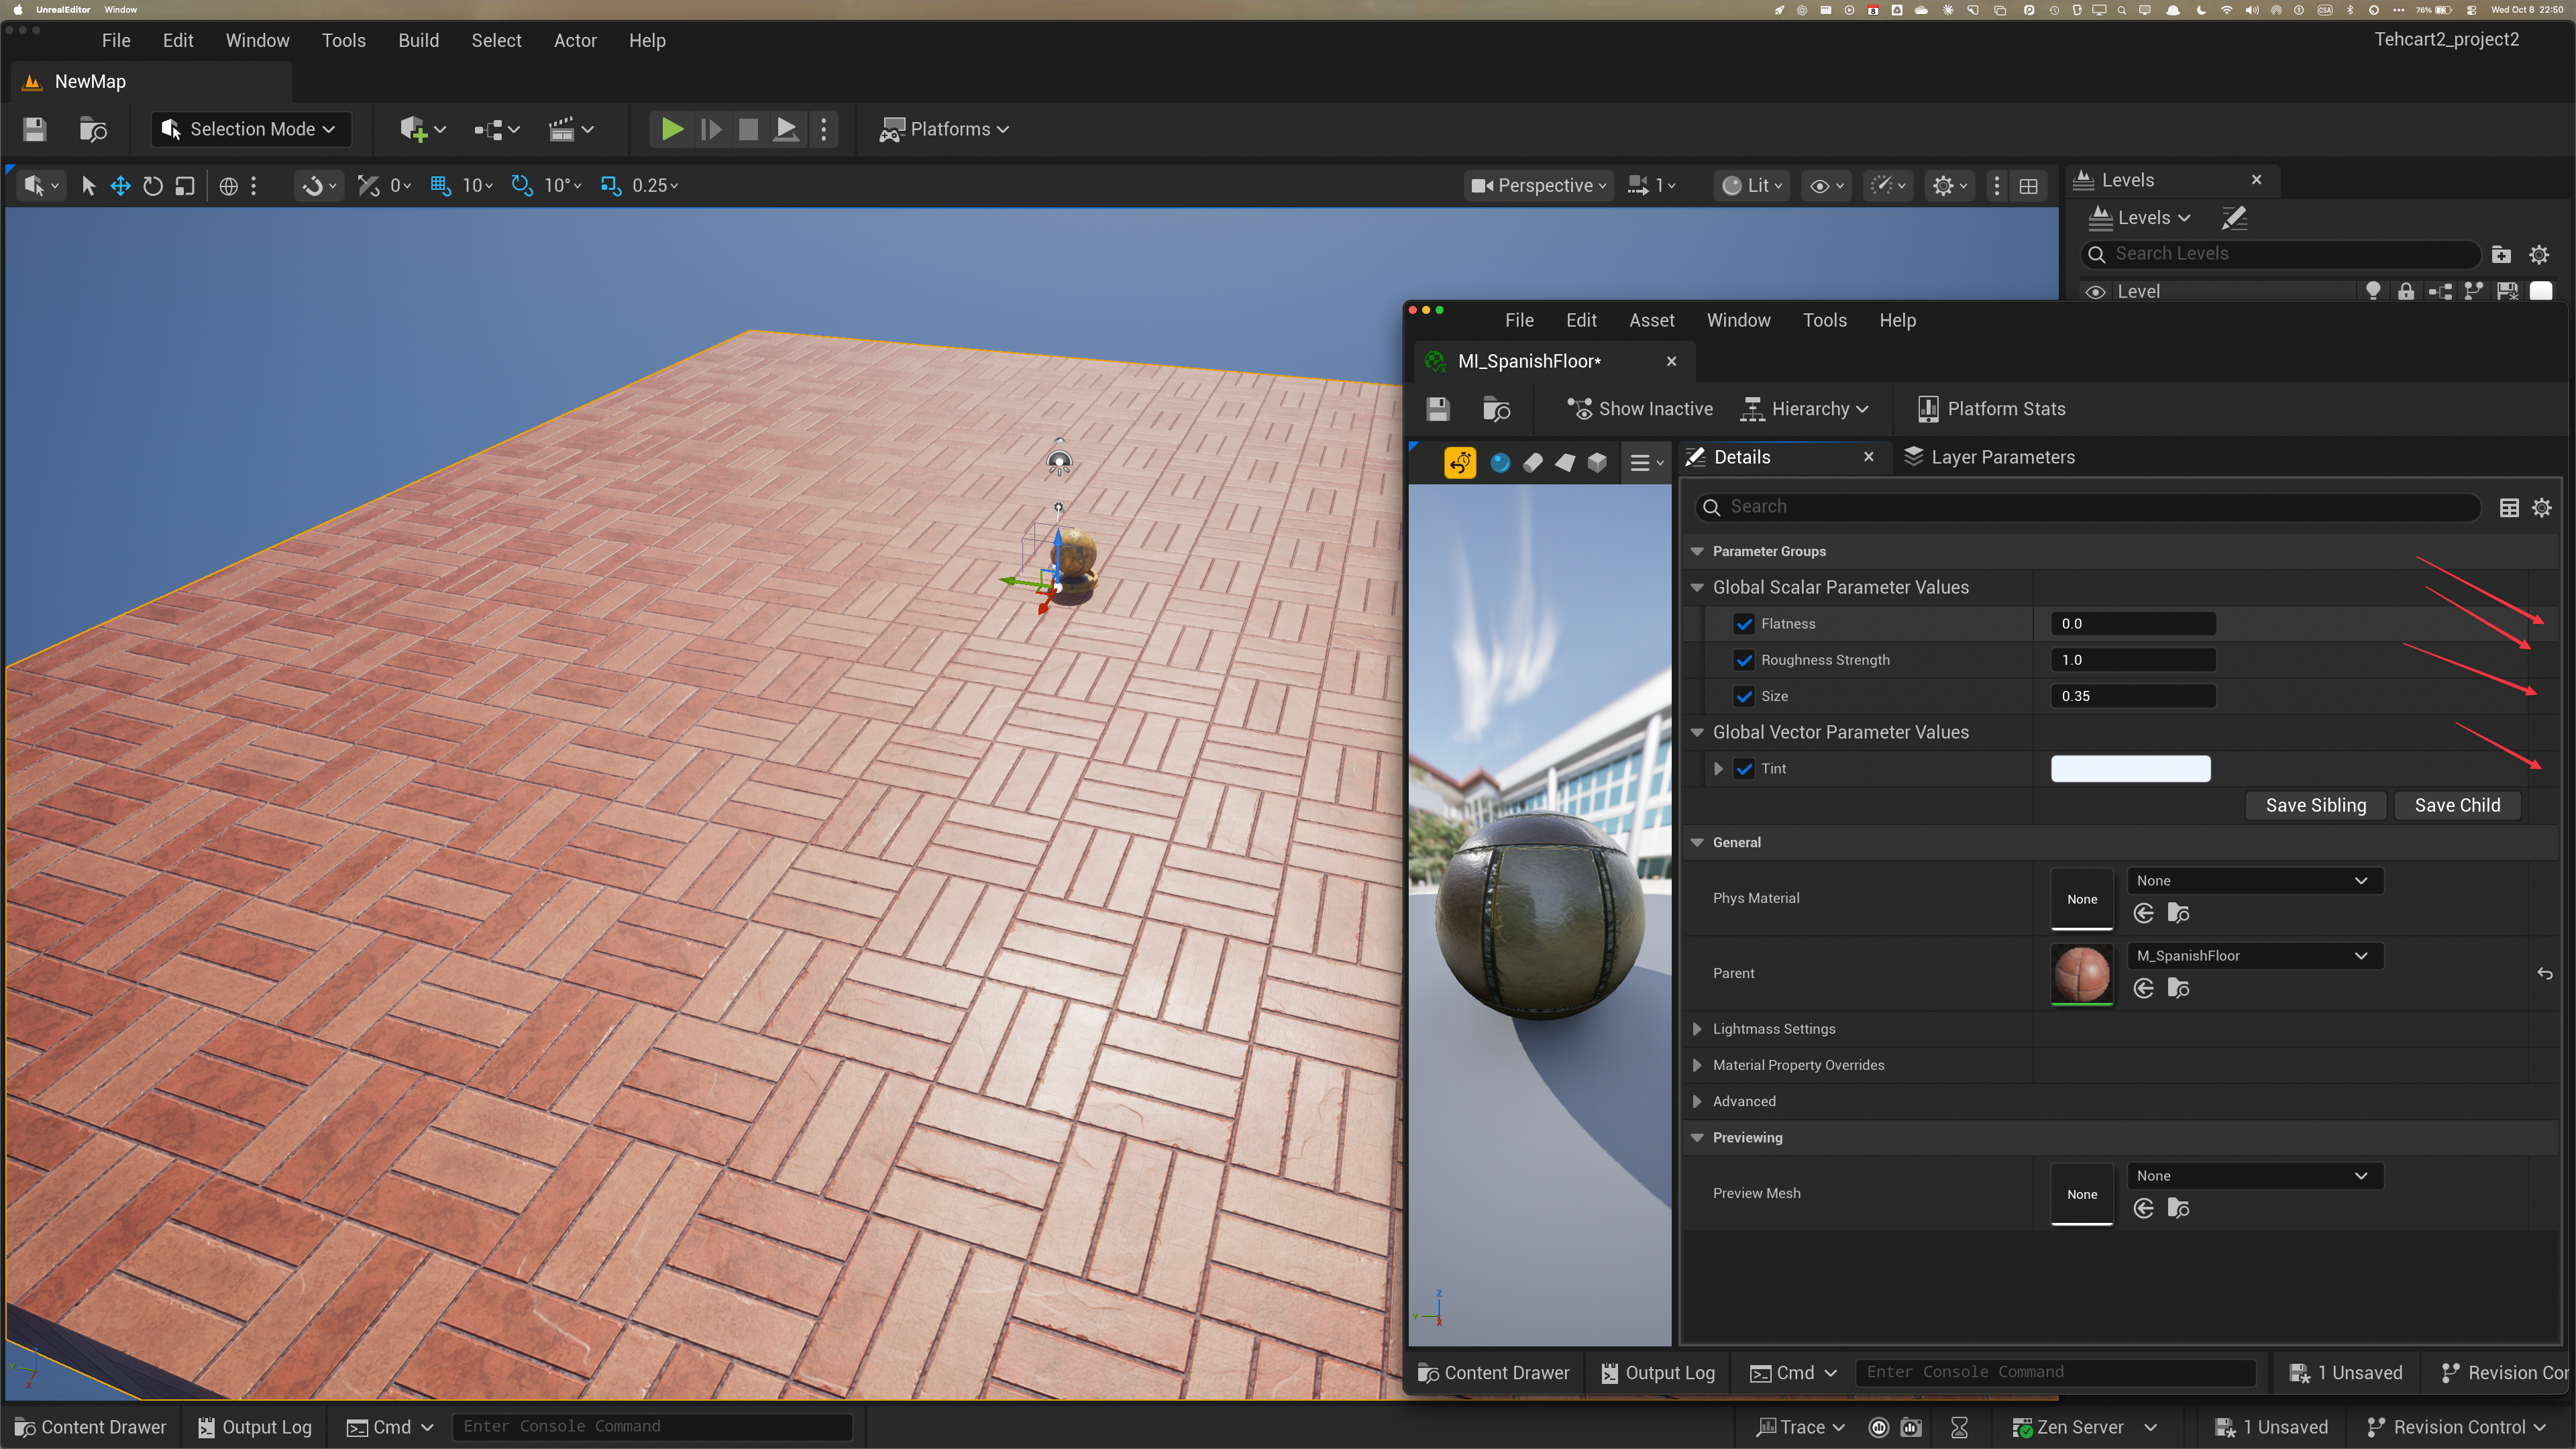Toggle Details property matrix table icon
This screenshot has height=1449, width=2576.
pyautogui.click(x=2509, y=508)
